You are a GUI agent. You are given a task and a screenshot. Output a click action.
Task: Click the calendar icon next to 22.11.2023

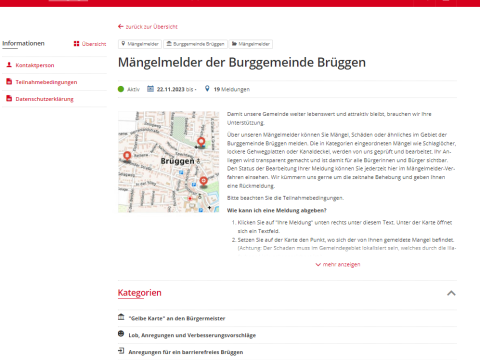(151, 89)
